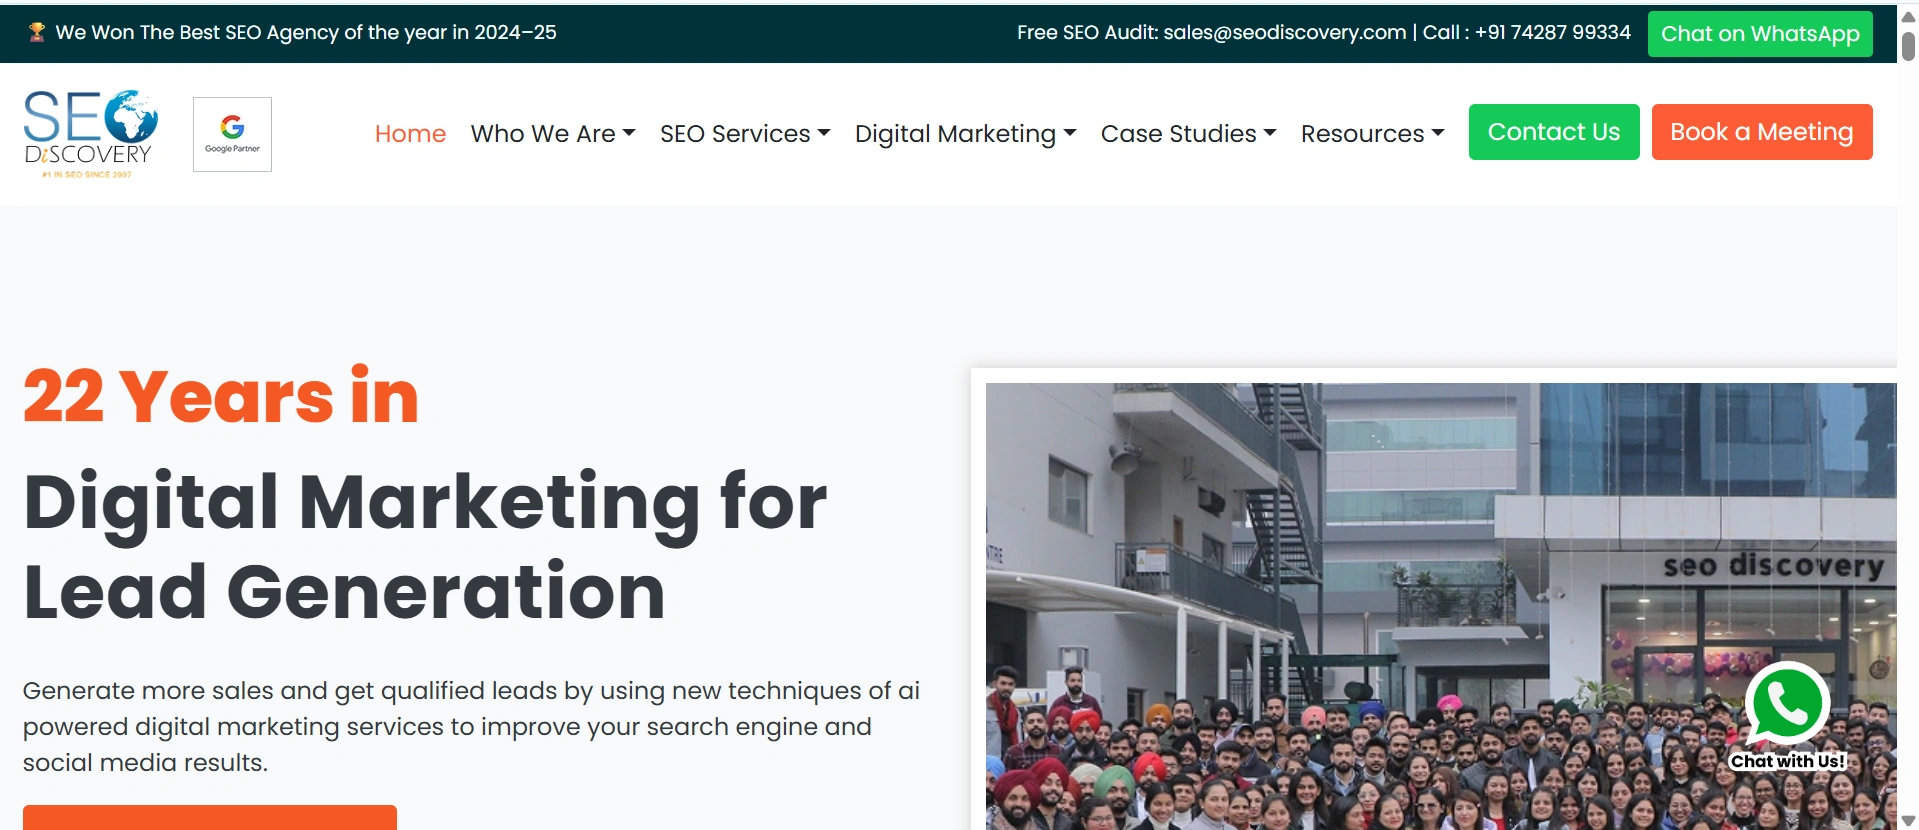Image resolution: width=1919 pixels, height=830 pixels.
Task: Click the "Generate more sales" hero paragraph
Action: 471,727
